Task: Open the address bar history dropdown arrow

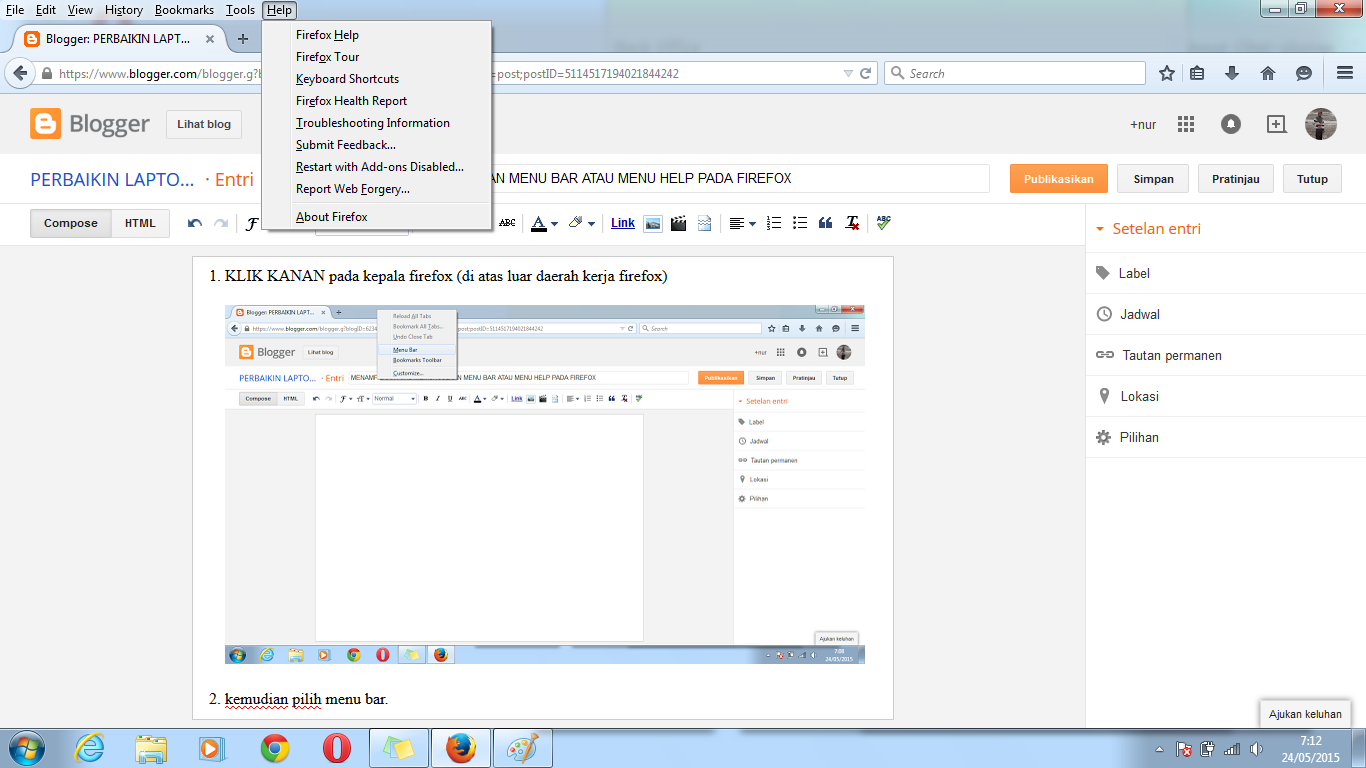Action: click(x=848, y=73)
